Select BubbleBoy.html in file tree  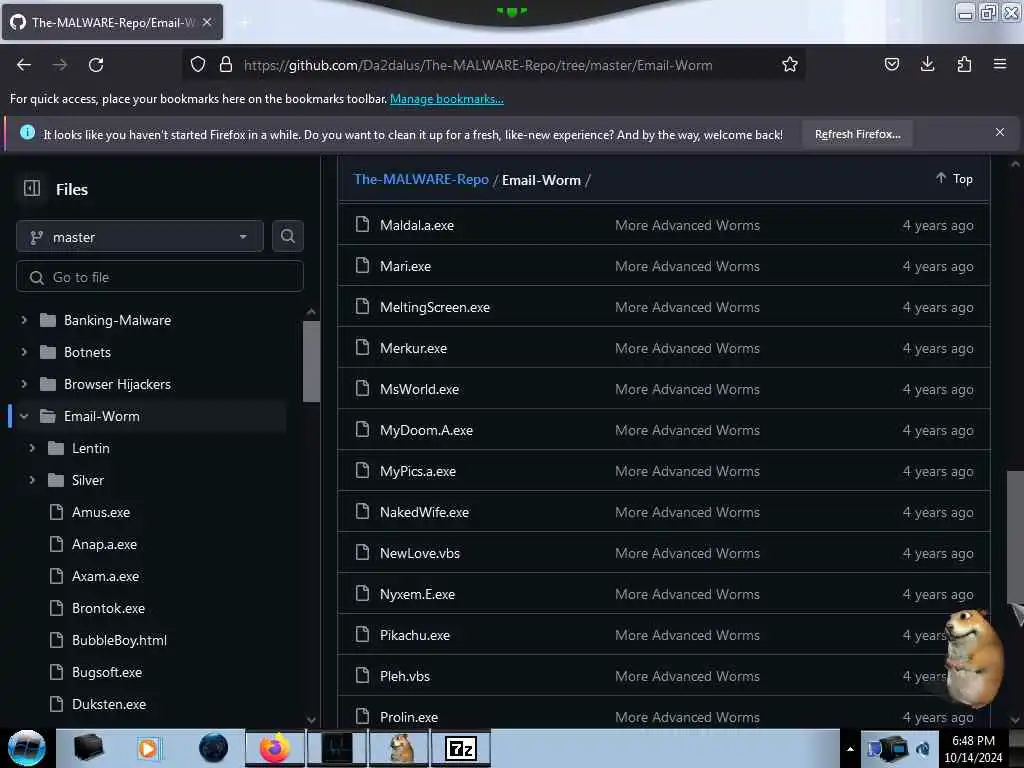[x=120, y=640]
